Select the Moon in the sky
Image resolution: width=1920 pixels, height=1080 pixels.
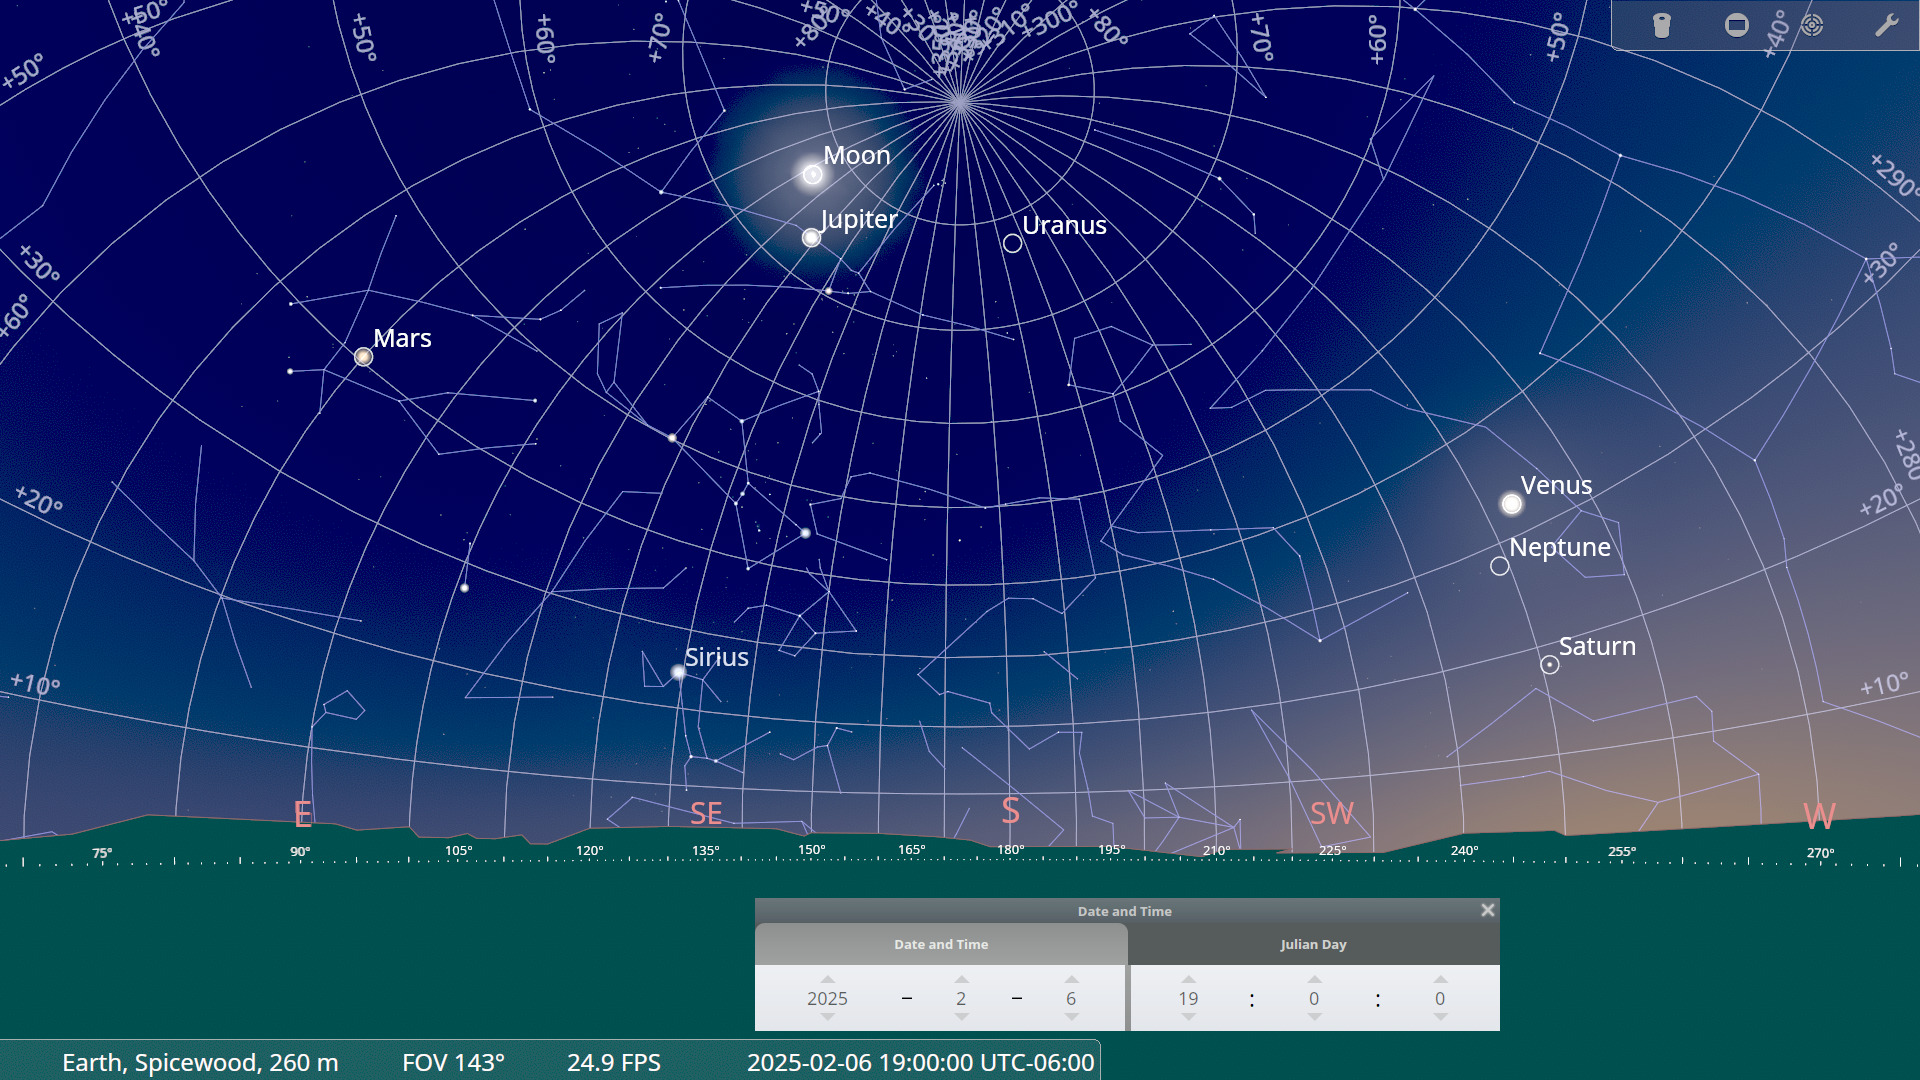coord(813,175)
